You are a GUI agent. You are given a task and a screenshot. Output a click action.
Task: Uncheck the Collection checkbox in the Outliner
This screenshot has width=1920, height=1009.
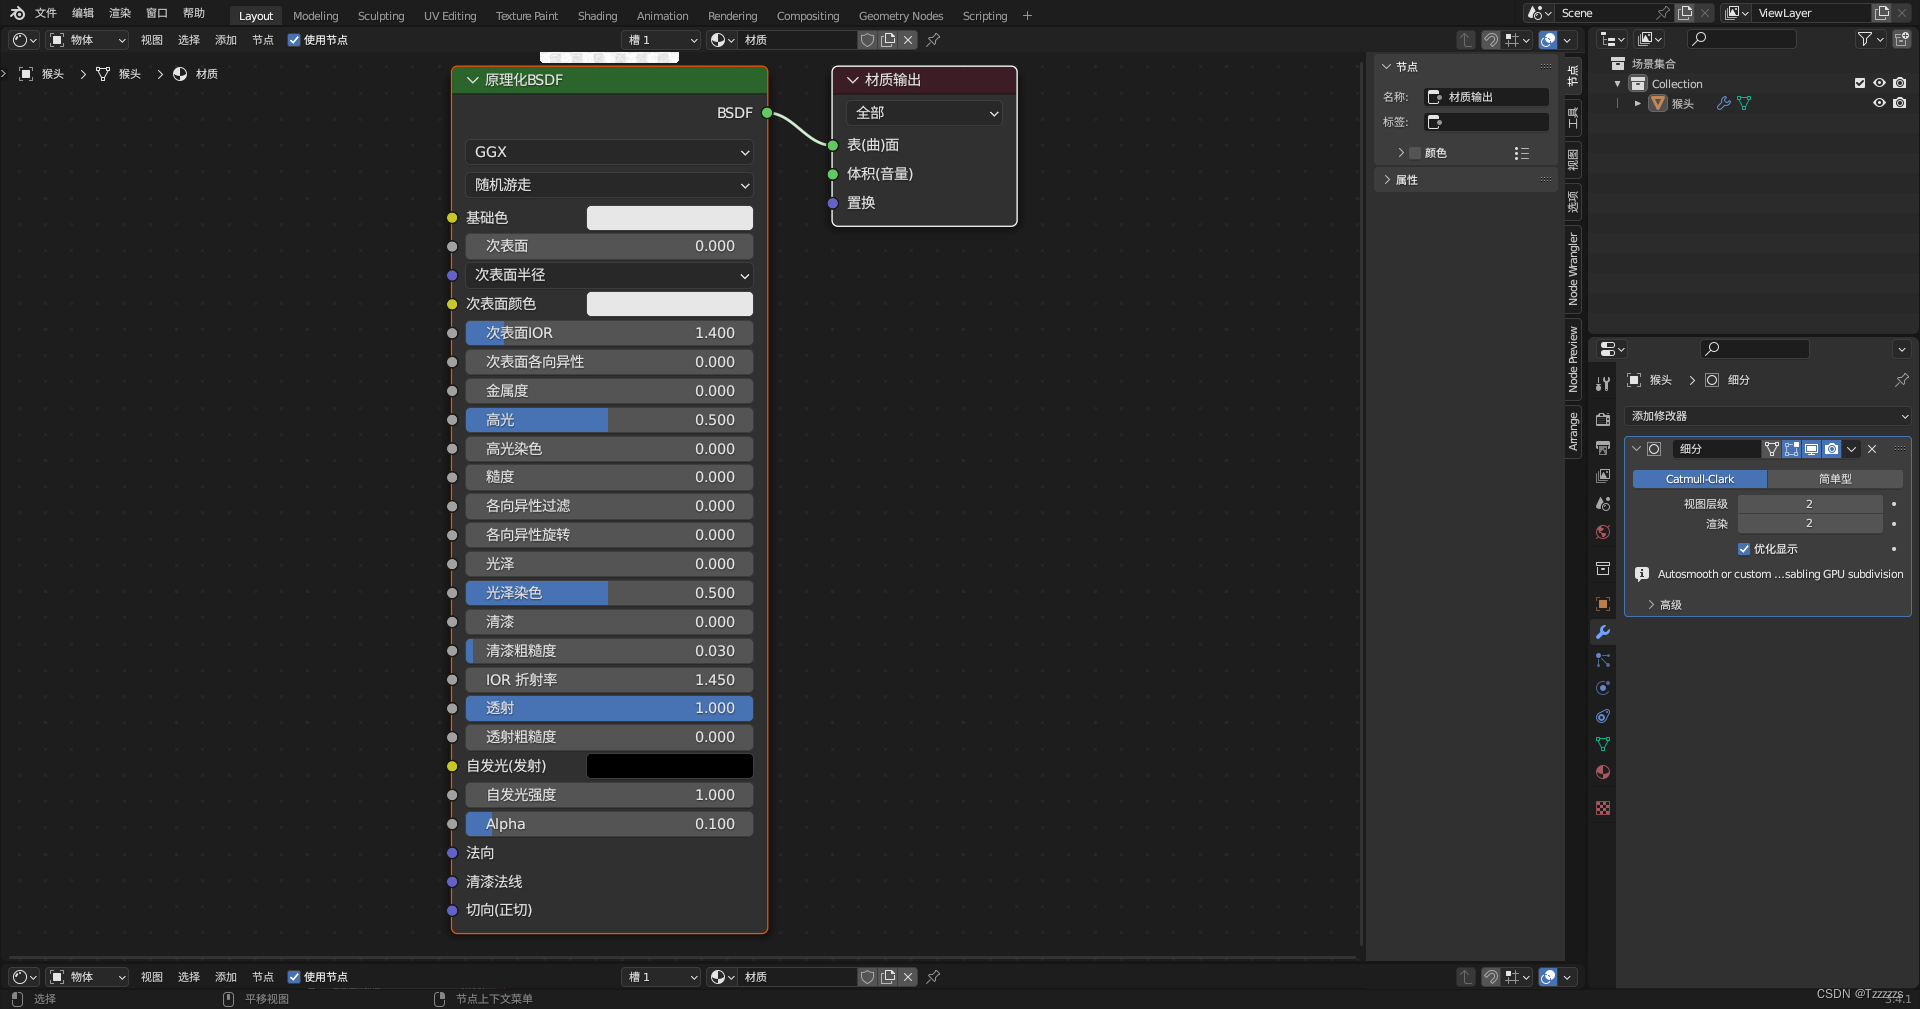[x=1860, y=84]
